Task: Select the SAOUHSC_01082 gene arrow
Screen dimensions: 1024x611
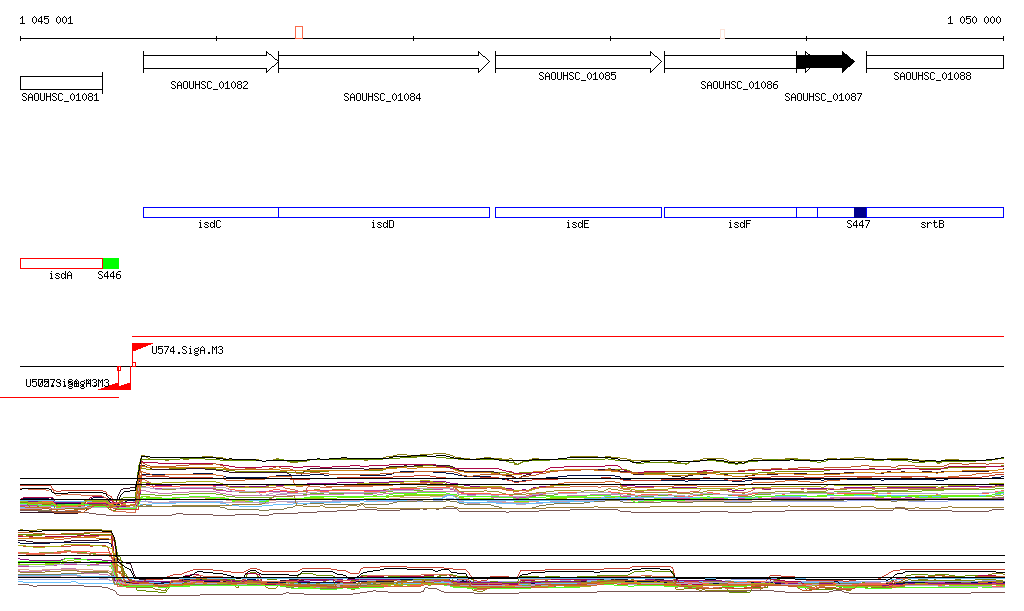Action: (x=210, y=62)
